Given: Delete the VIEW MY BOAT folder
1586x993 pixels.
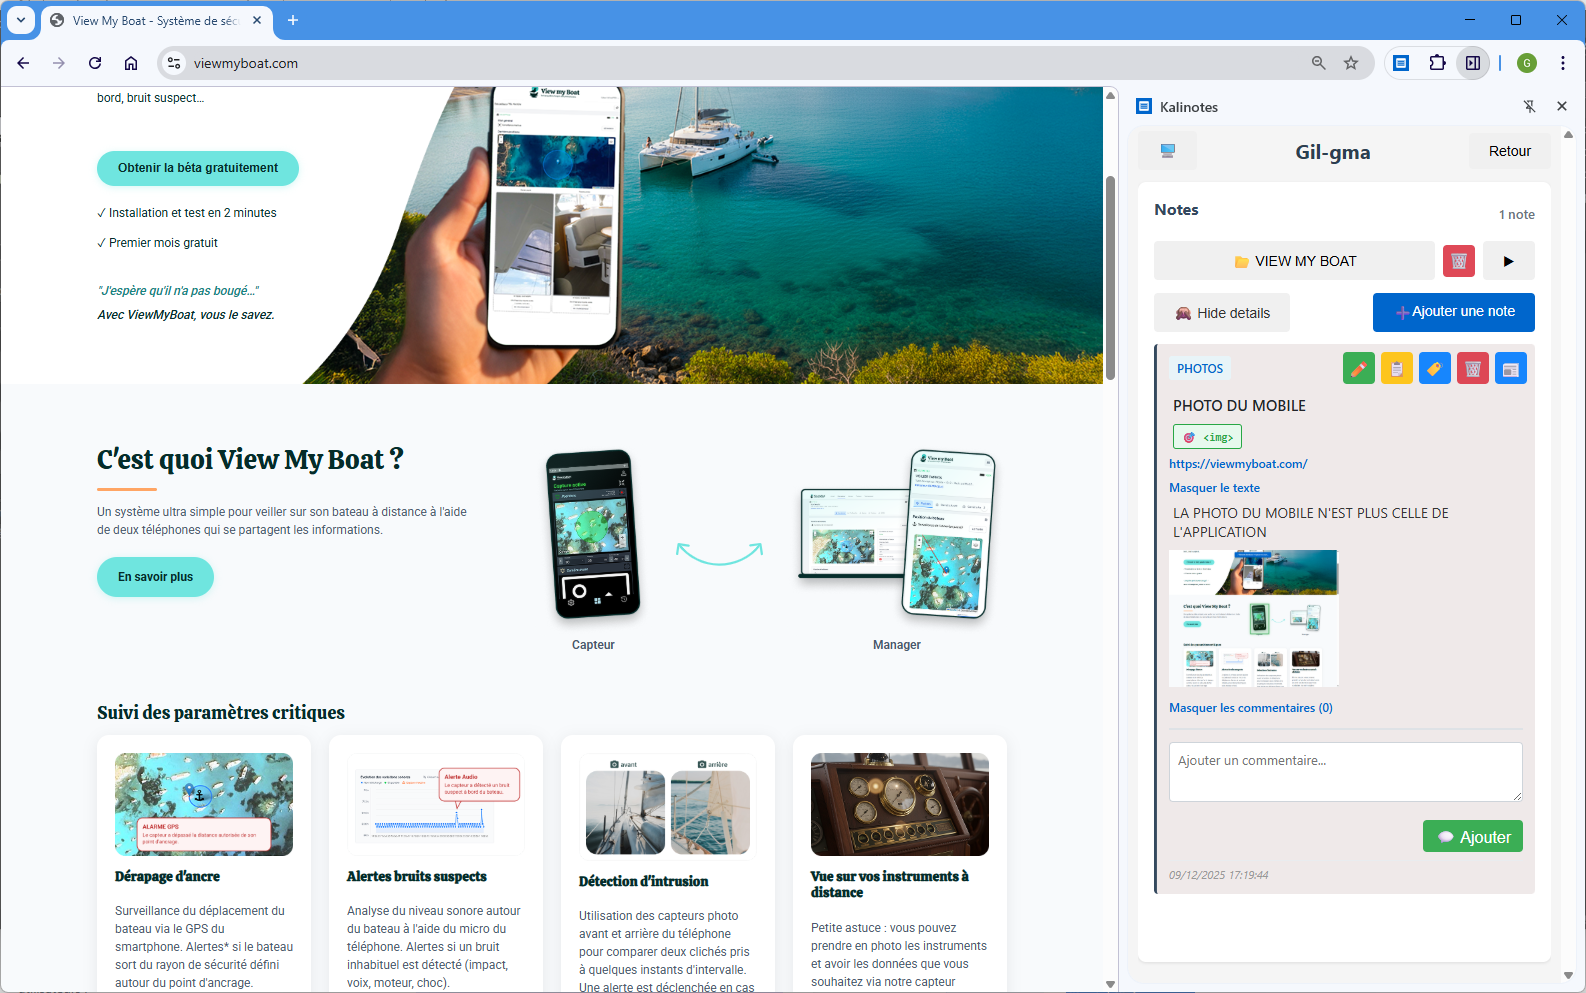Looking at the screenshot, I should click(x=1459, y=261).
